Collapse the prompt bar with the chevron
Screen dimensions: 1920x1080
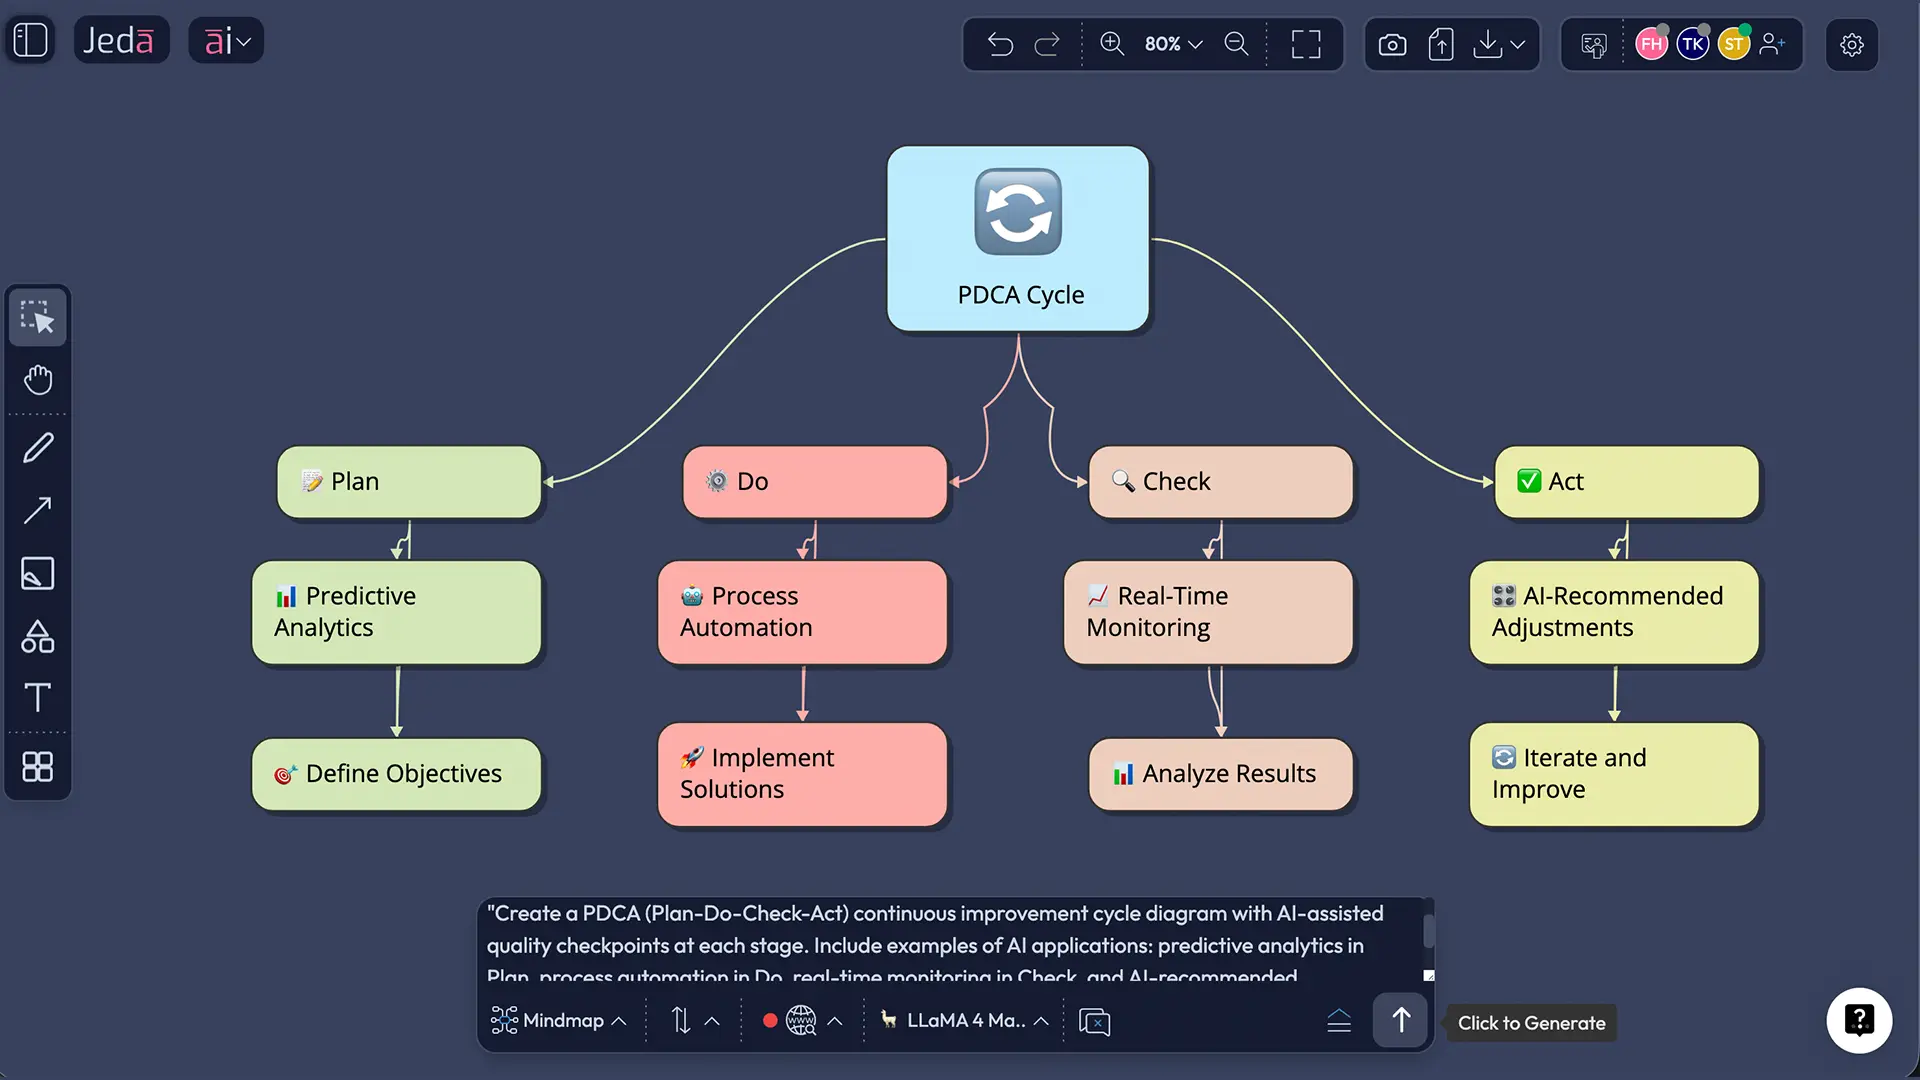1340,1020
